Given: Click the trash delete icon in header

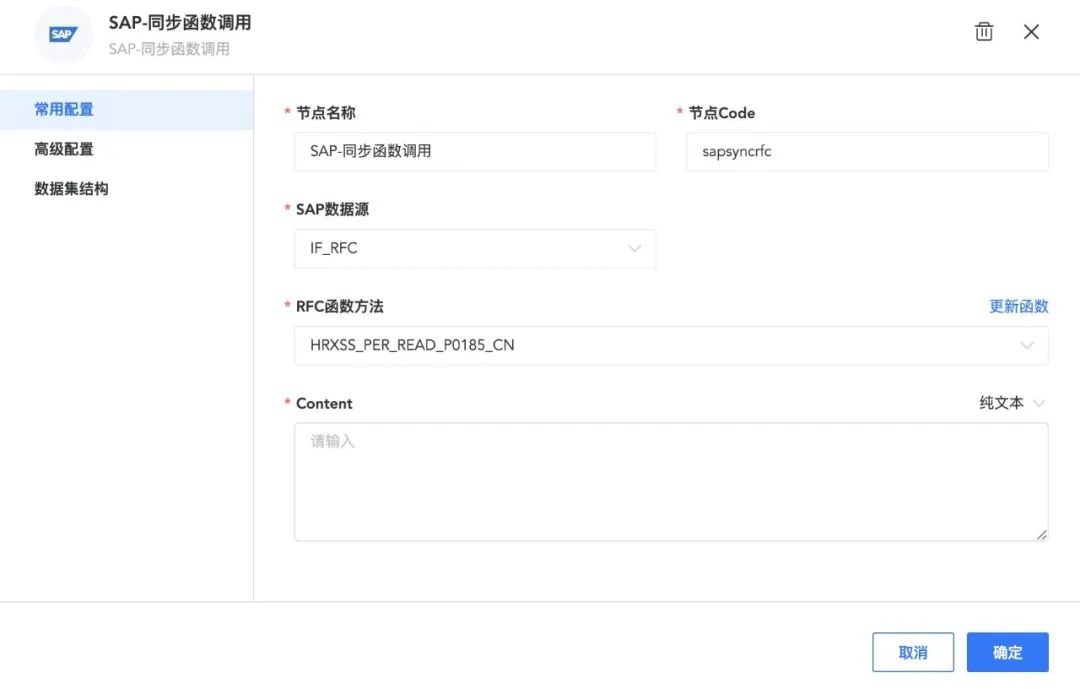Looking at the screenshot, I should point(984,32).
